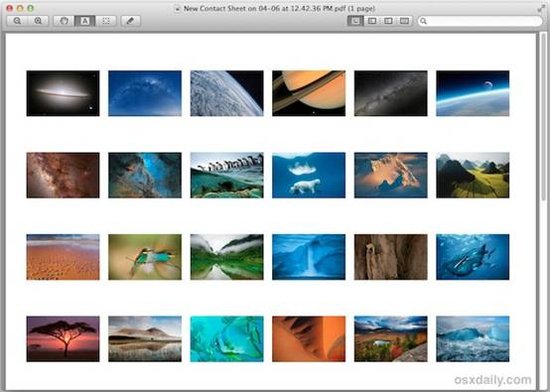Image resolution: width=550 pixels, height=392 pixels.
Task: Select the Text selection tool
Action: click(85, 21)
